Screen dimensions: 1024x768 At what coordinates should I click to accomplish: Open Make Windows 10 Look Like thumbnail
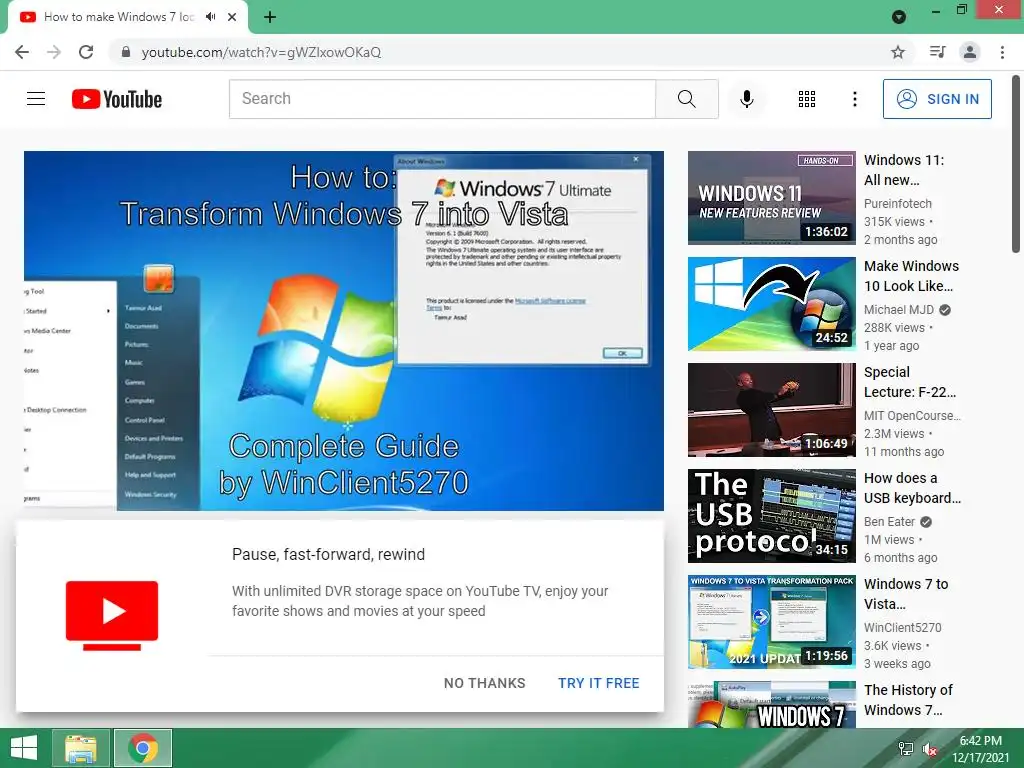[x=771, y=304]
